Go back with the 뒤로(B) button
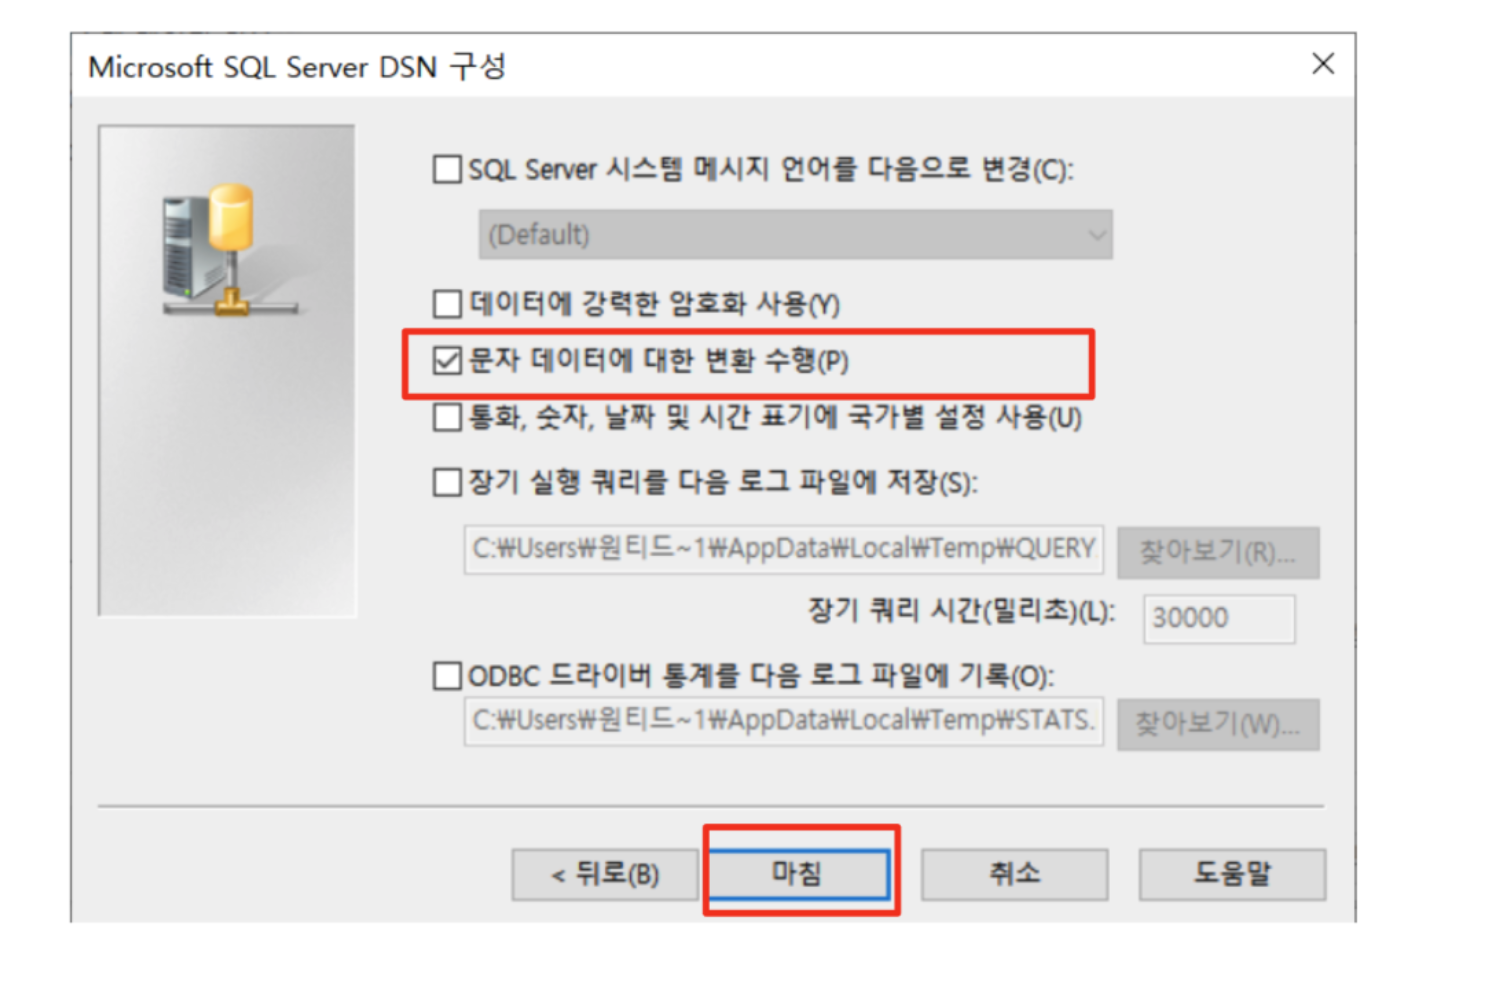This screenshot has width=1488, height=1002. (x=604, y=875)
